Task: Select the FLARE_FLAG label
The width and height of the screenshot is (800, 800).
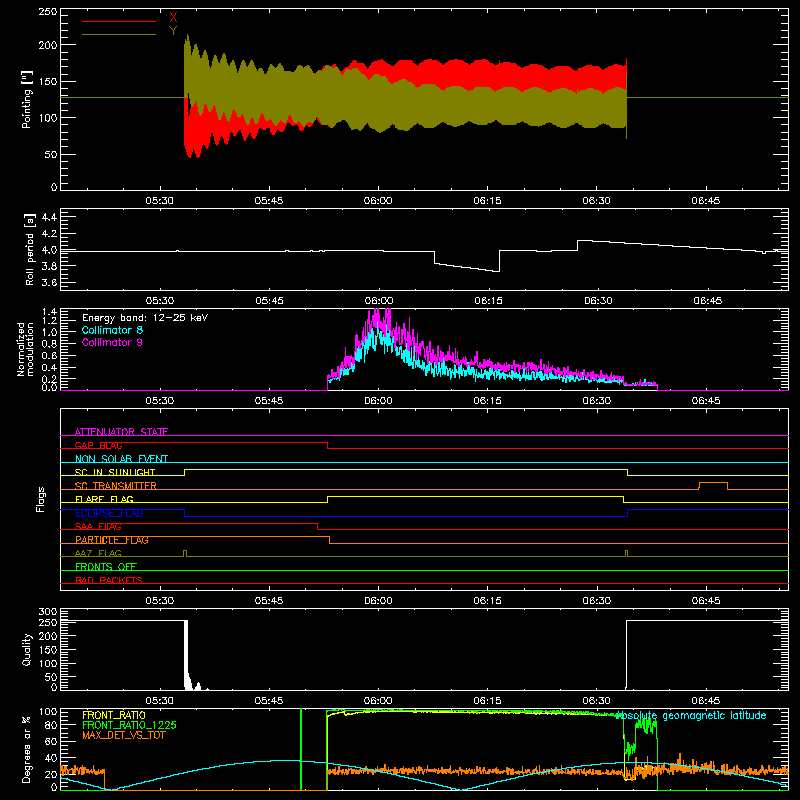Action: click(x=104, y=499)
